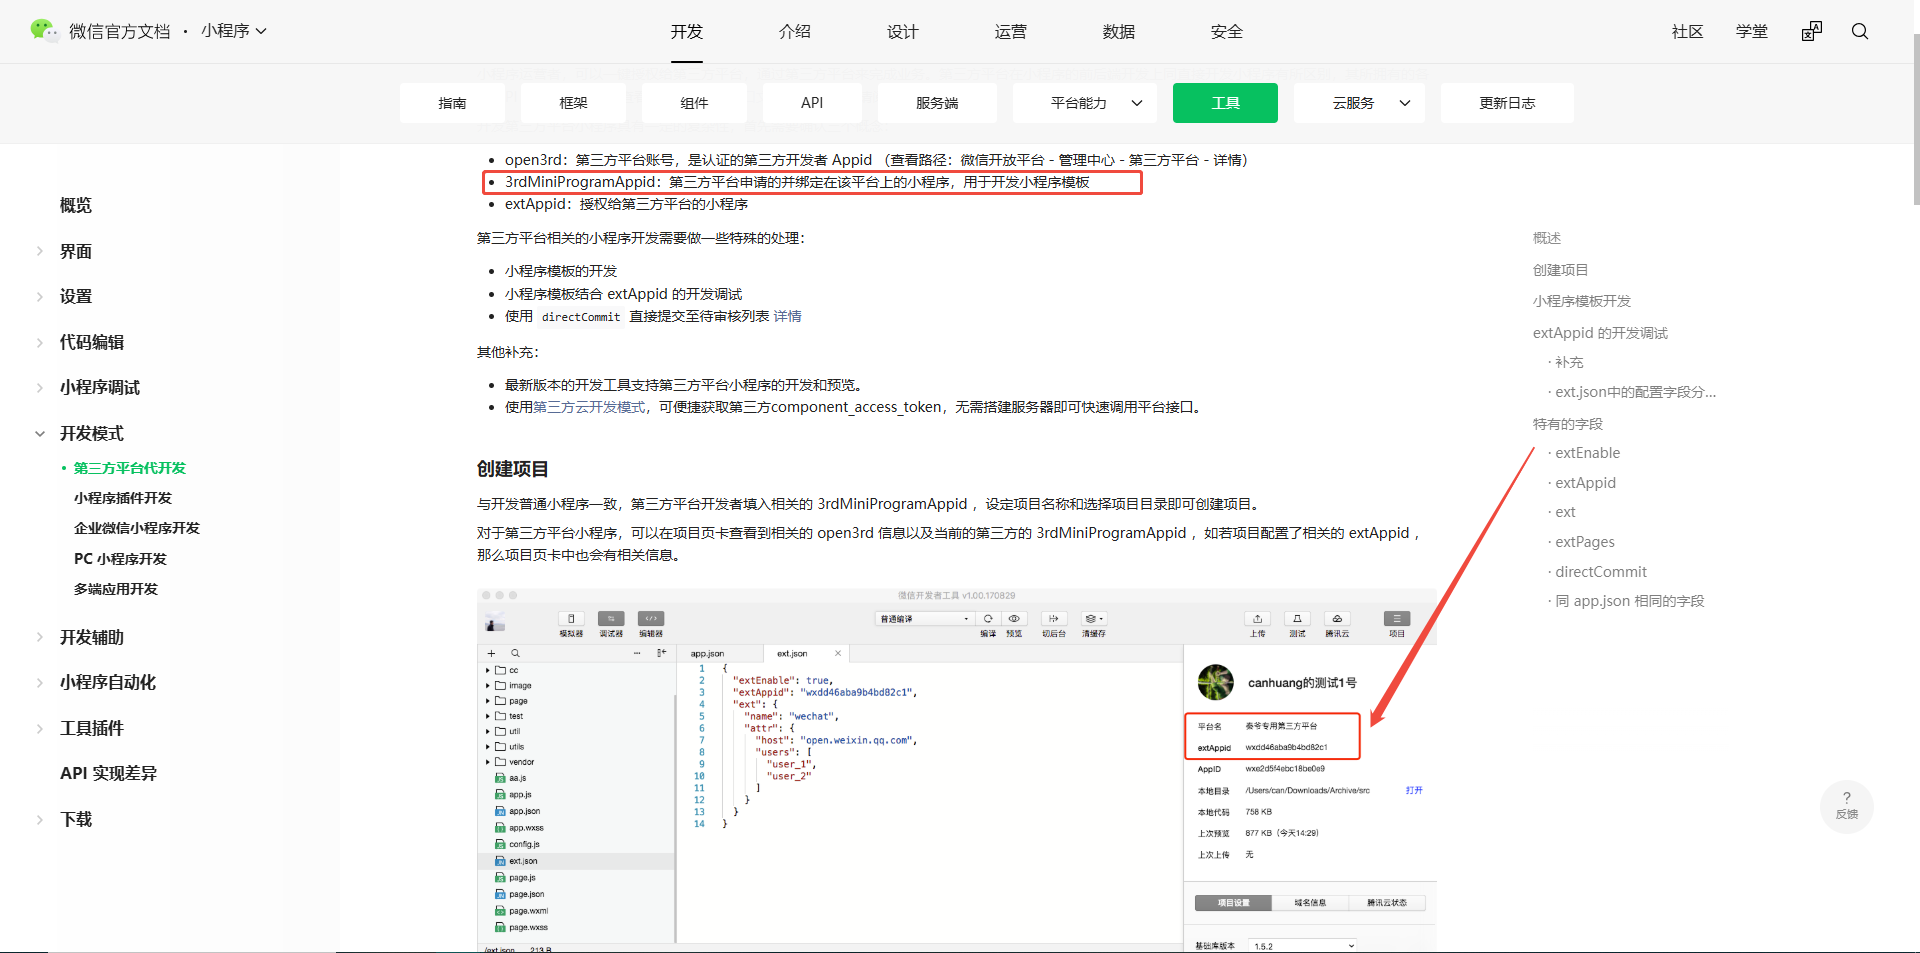Open 小程序插件开发 in the sidebar
The width and height of the screenshot is (1920, 953).
123,498
